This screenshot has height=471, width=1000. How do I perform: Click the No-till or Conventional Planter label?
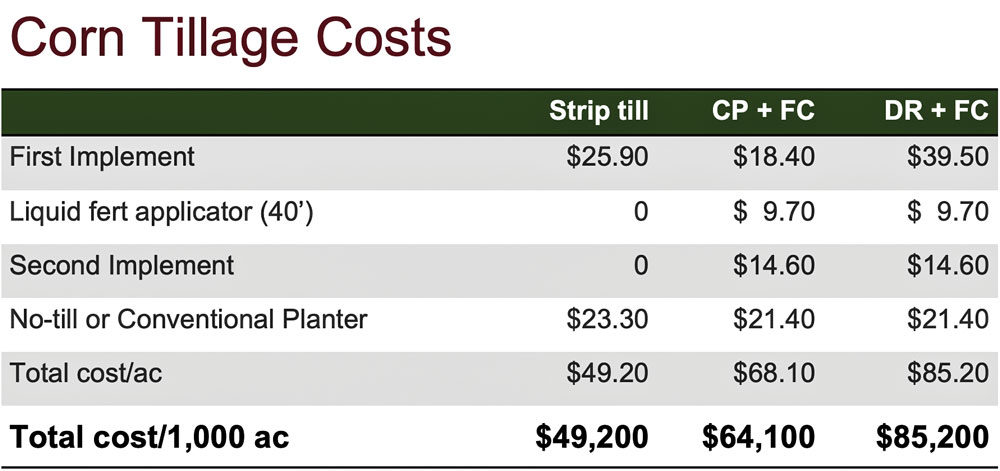point(189,319)
